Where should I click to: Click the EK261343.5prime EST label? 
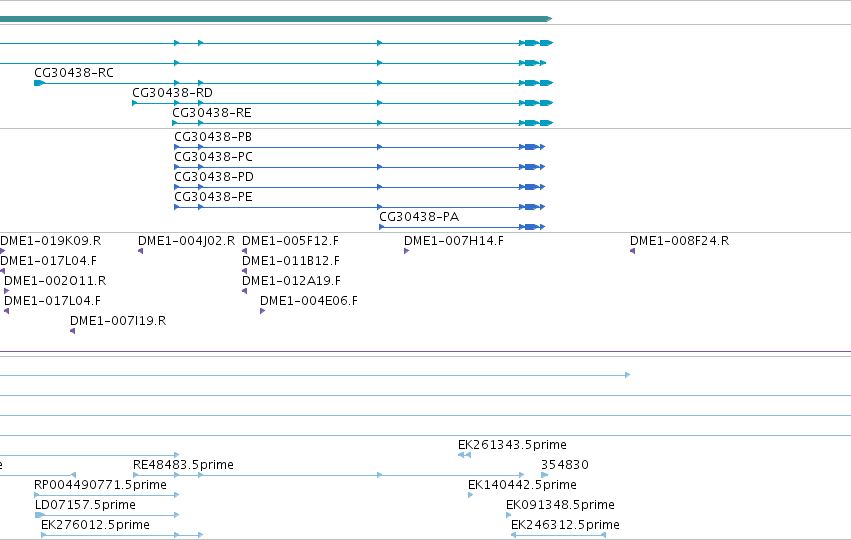[x=512, y=445]
